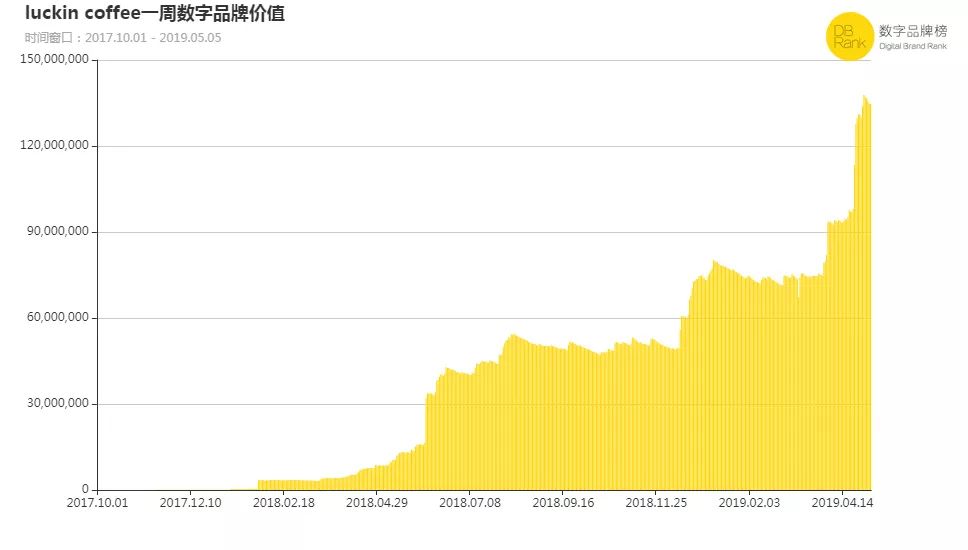Image resolution: width=968 pixels, height=550 pixels.
Task: Click the x-axis date 2017.10.01
Action: pos(98,502)
